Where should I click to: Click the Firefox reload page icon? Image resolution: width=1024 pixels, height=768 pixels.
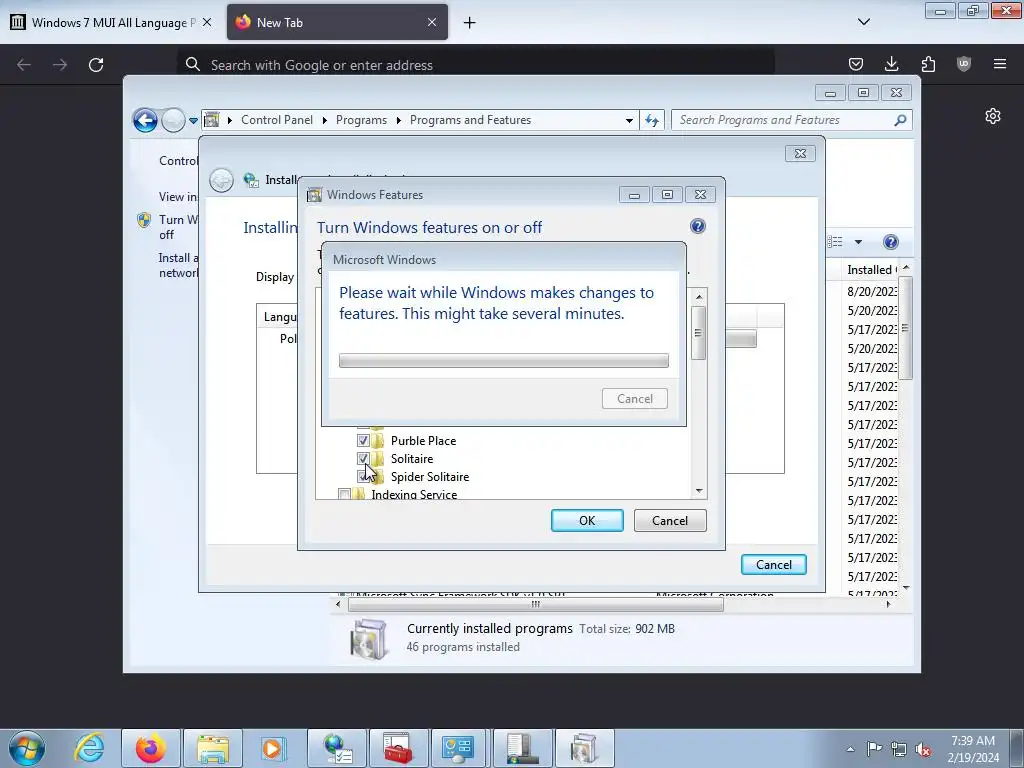click(x=96, y=65)
